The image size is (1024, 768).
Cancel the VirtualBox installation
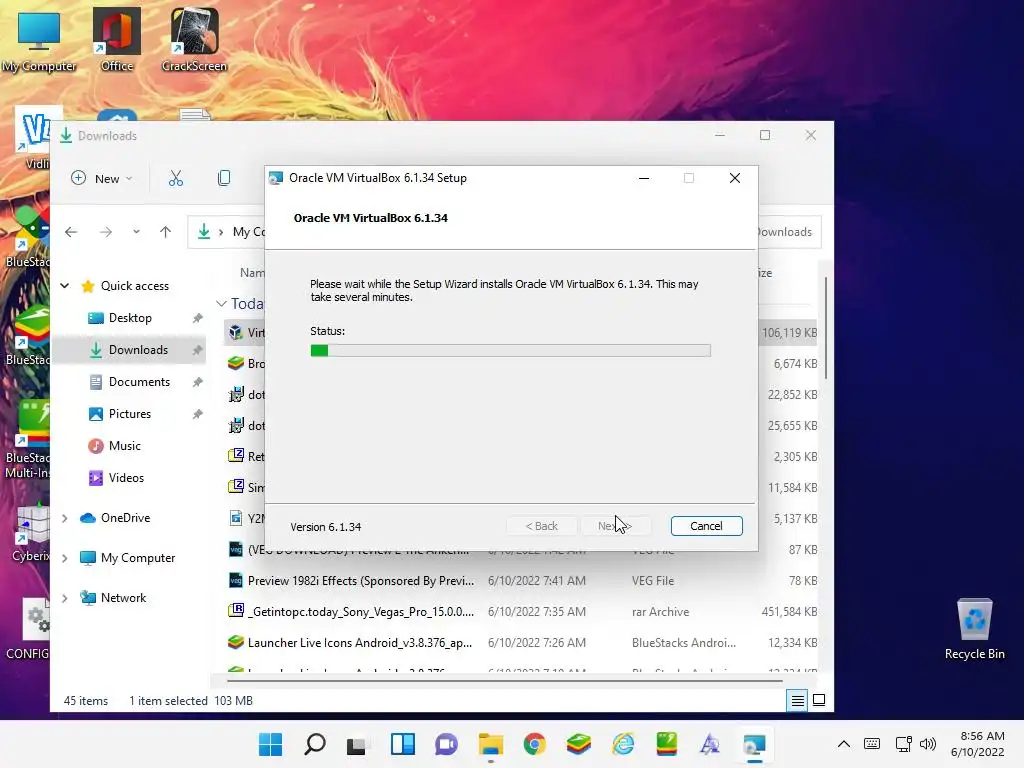[706, 526]
